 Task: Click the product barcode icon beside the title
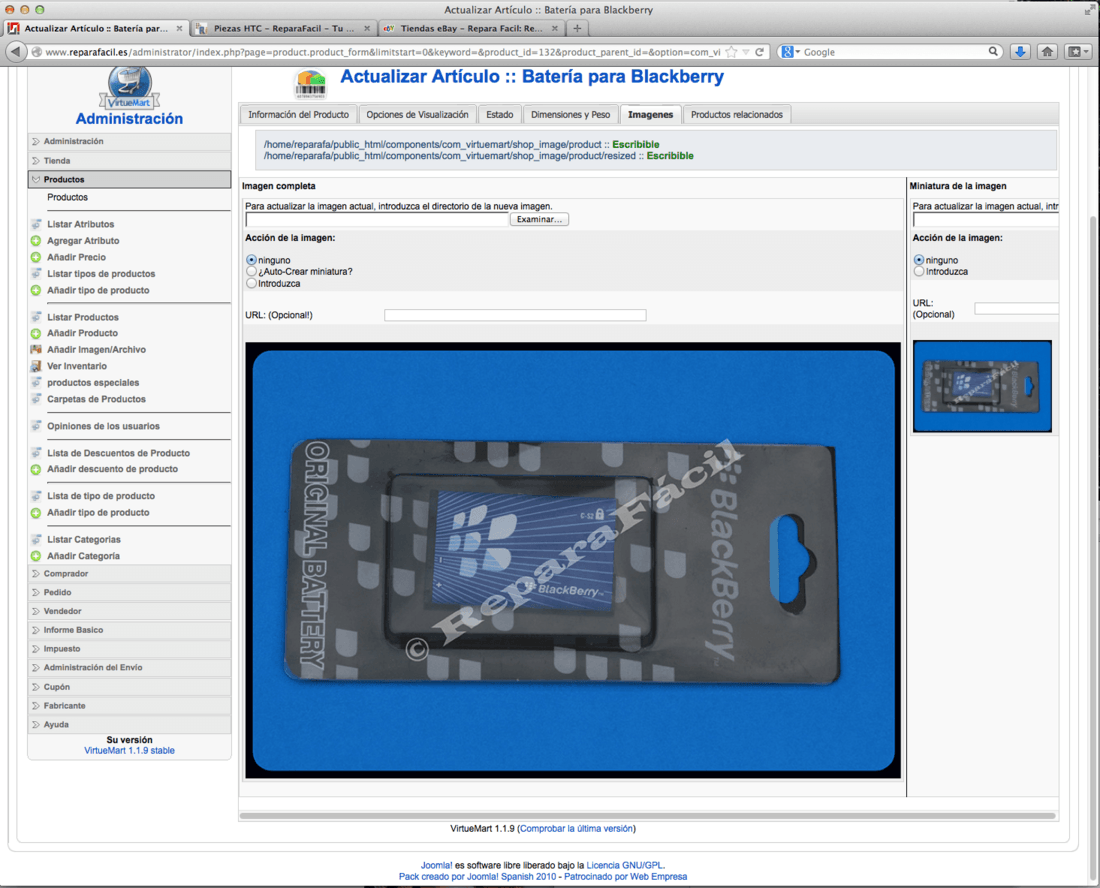point(310,85)
